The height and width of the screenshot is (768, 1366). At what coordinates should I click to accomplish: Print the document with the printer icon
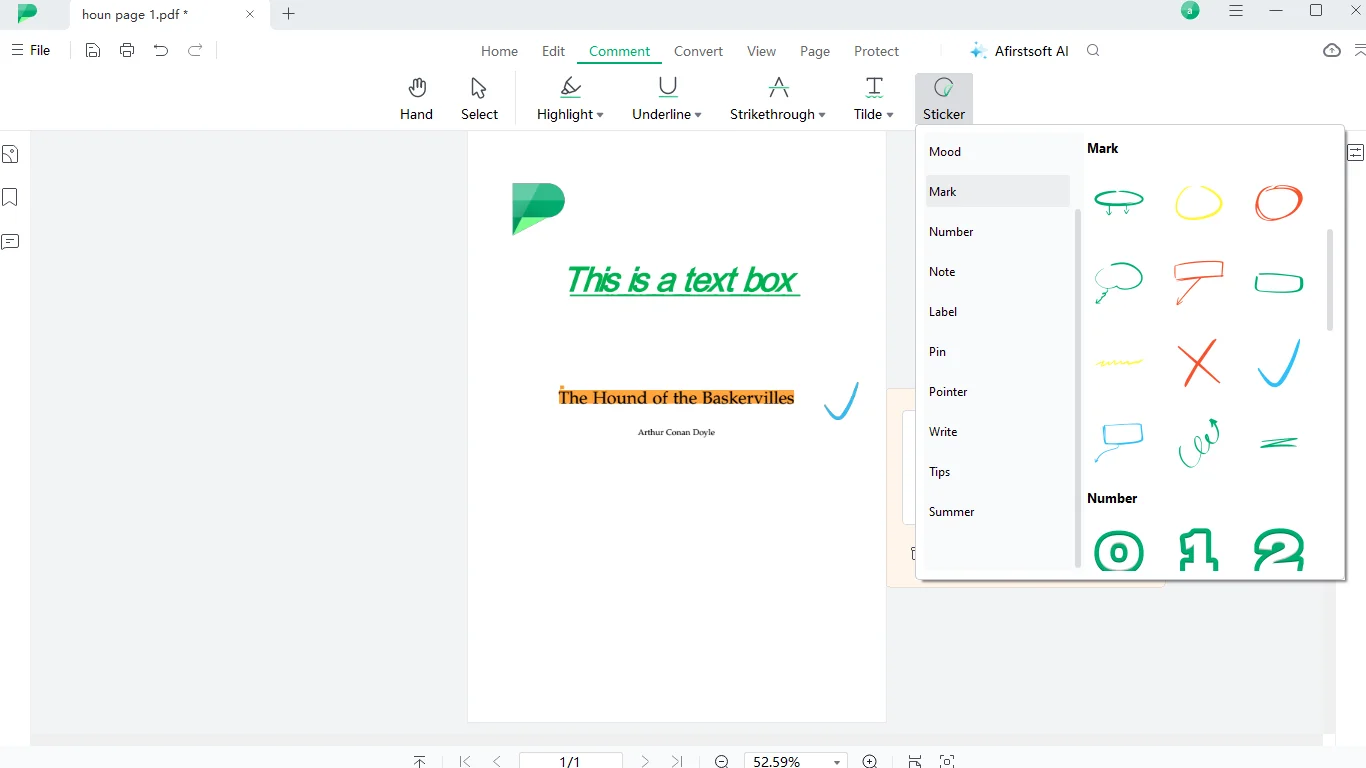tap(127, 50)
